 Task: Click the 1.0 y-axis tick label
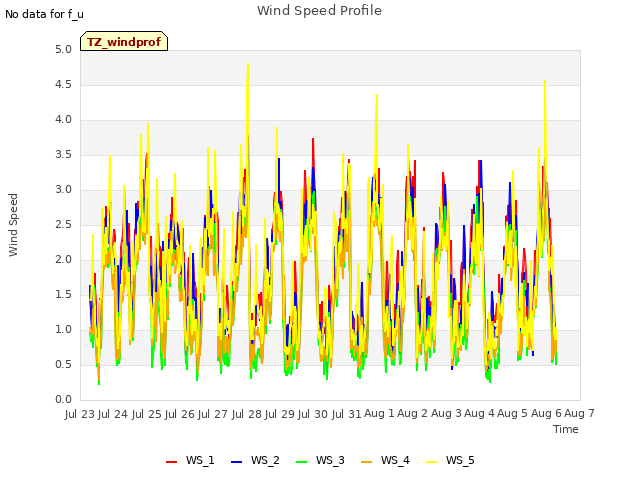[x=63, y=330]
